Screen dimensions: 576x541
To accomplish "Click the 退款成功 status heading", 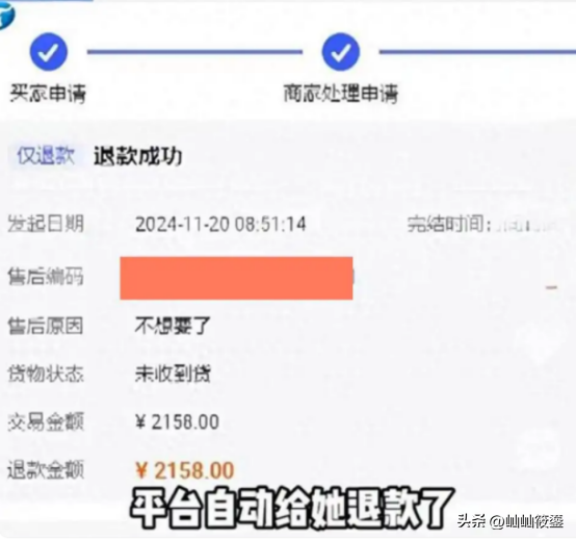I will pyautogui.click(x=138, y=156).
